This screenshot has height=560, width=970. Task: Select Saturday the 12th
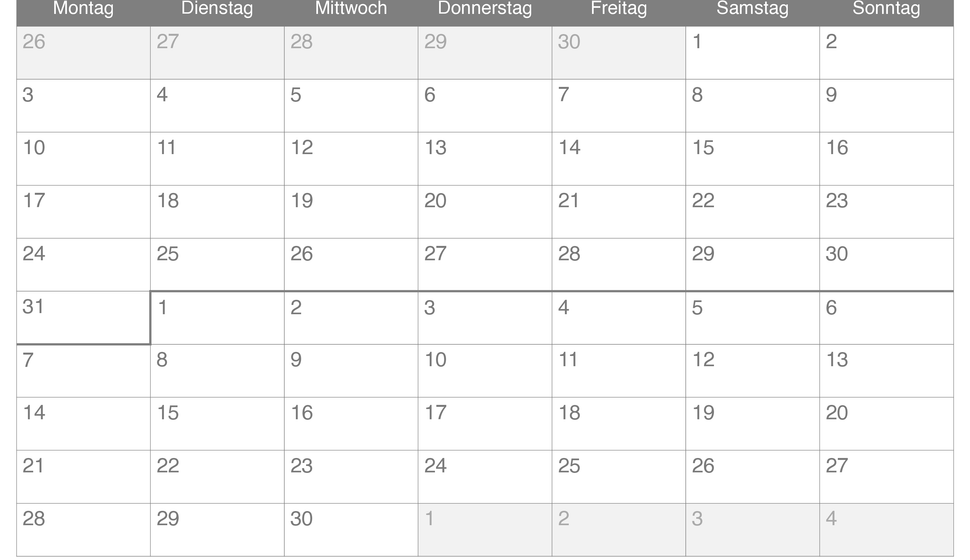pos(752,371)
